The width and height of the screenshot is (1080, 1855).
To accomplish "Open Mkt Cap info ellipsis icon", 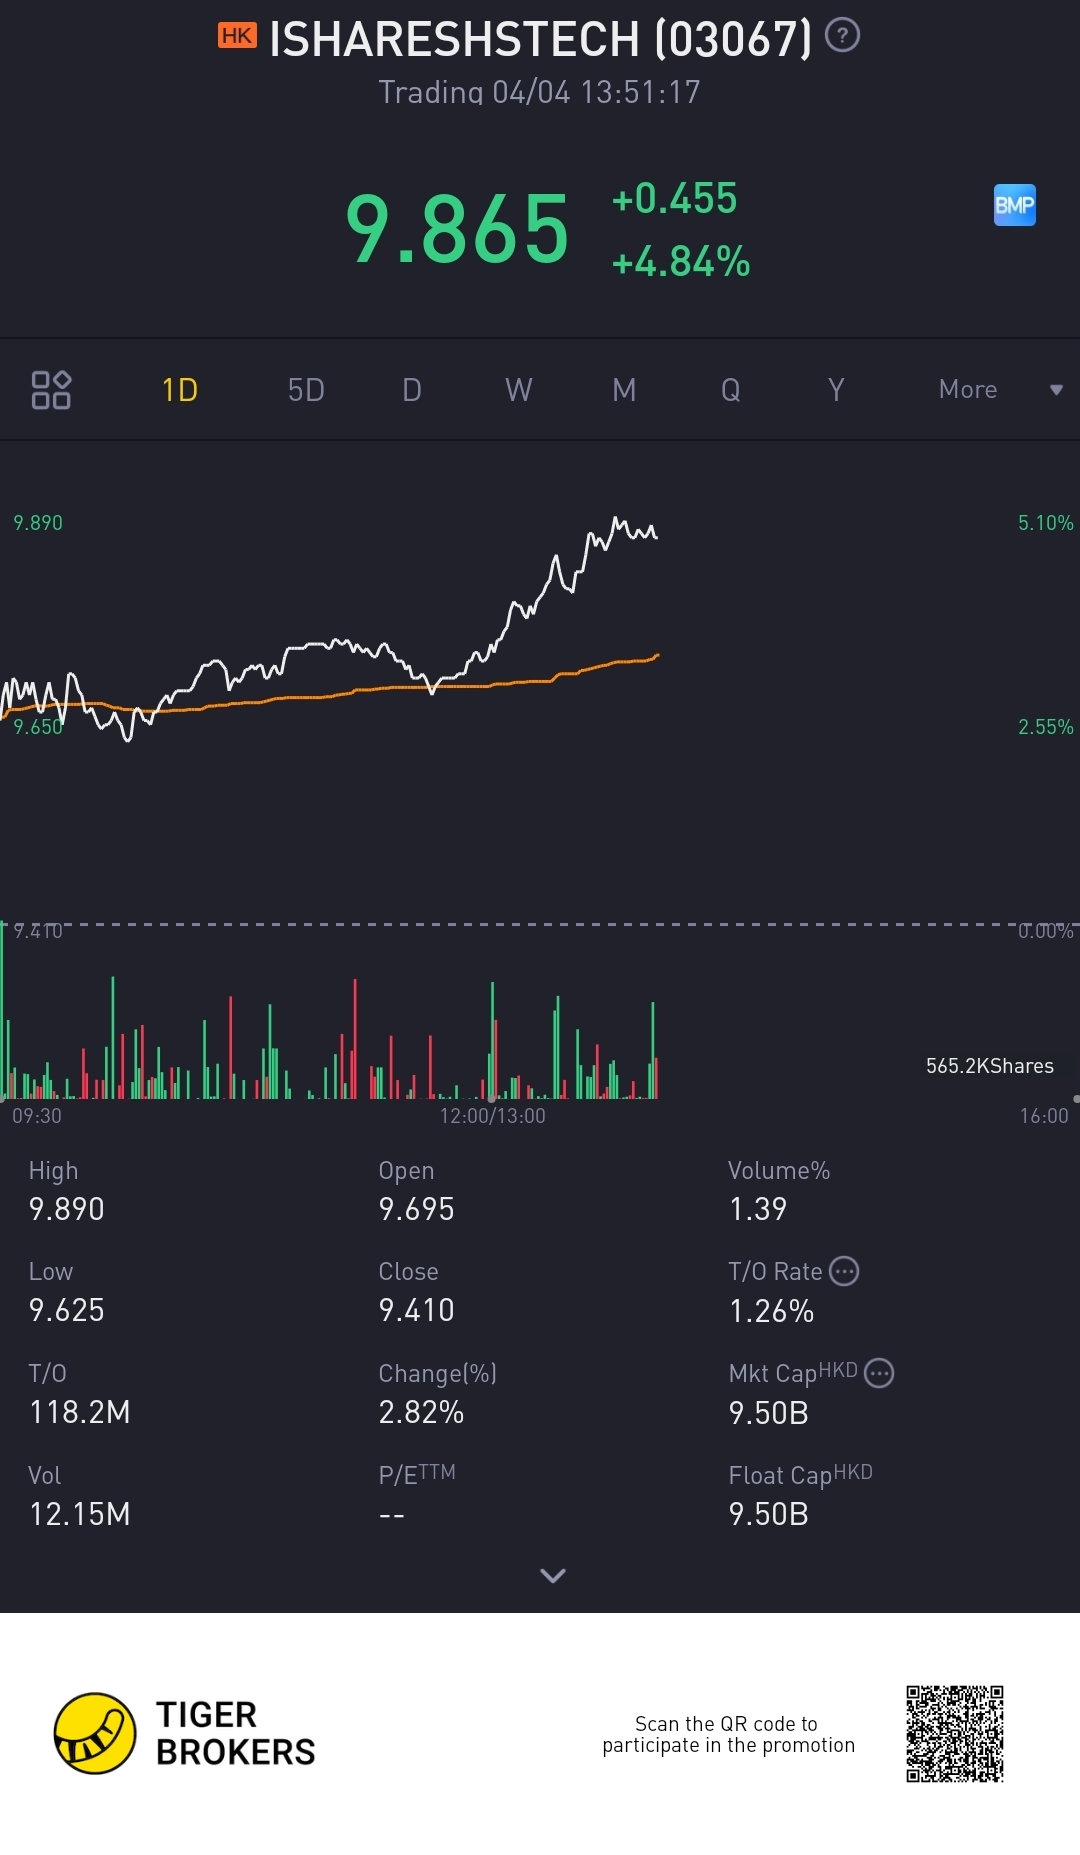I will [x=879, y=1373].
